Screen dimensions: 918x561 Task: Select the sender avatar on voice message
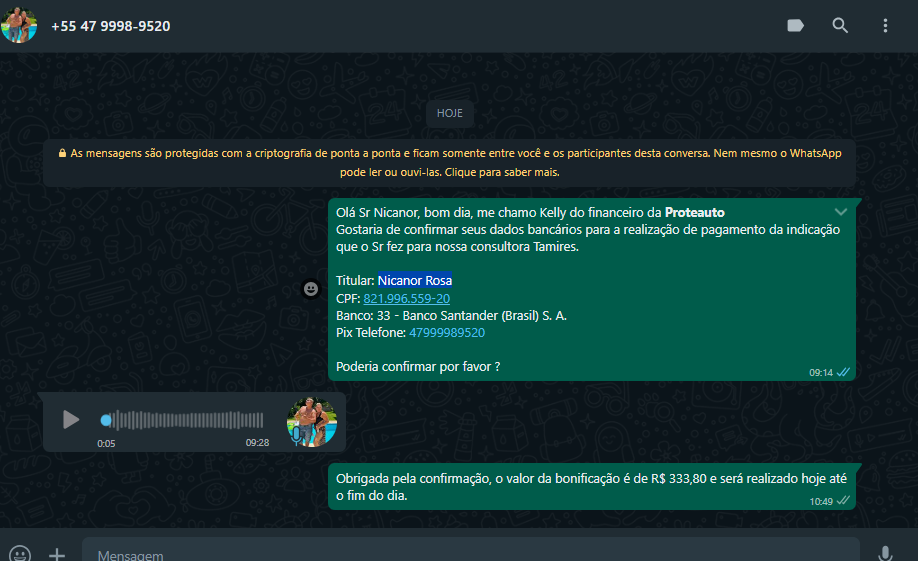pyautogui.click(x=311, y=422)
